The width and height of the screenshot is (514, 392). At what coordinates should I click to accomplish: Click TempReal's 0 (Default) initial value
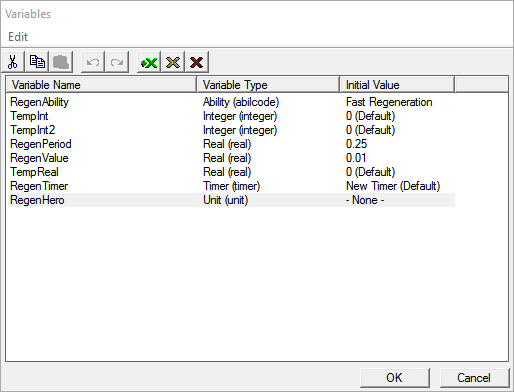pos(370,172)
